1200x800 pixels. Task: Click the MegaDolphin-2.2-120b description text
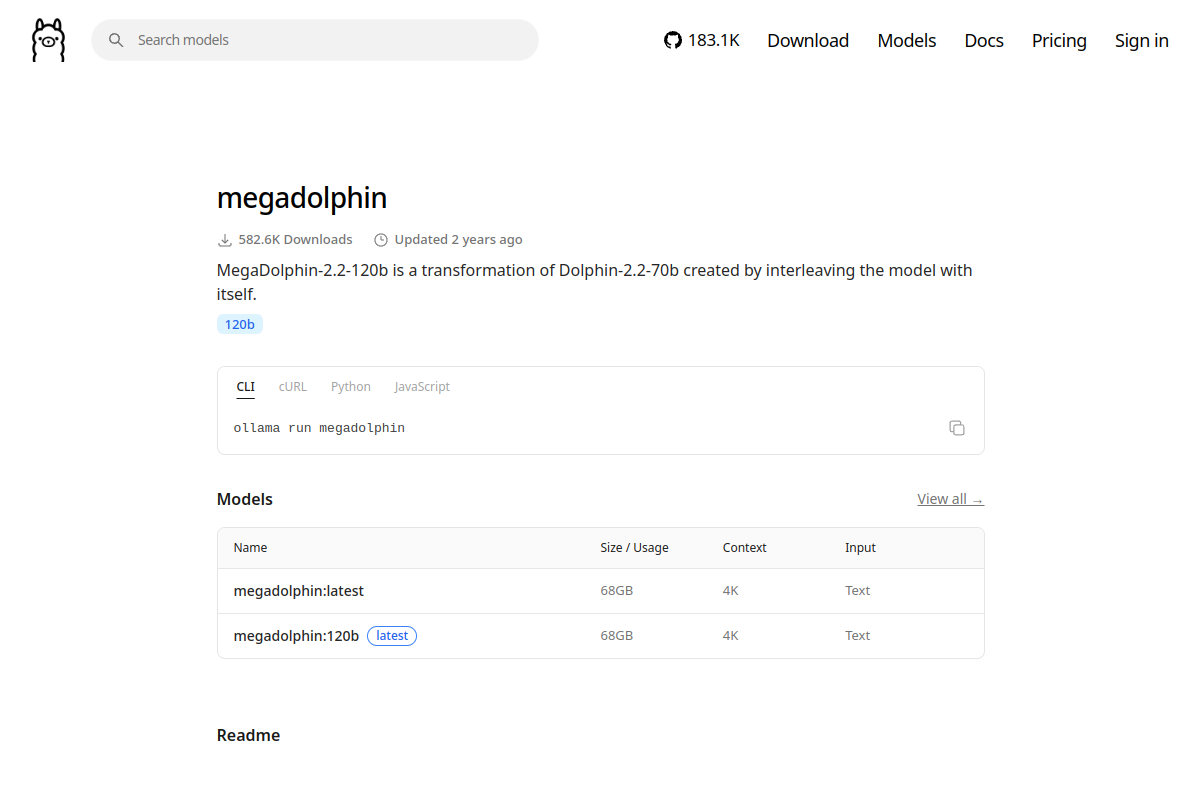594,282
